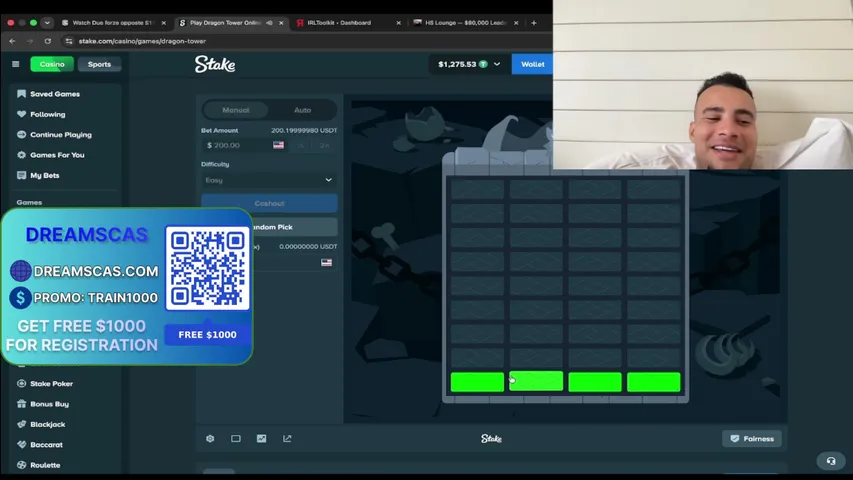Open live support headset icon
Image resolution: width=853 pixels, height=480 pixels.
831,461
